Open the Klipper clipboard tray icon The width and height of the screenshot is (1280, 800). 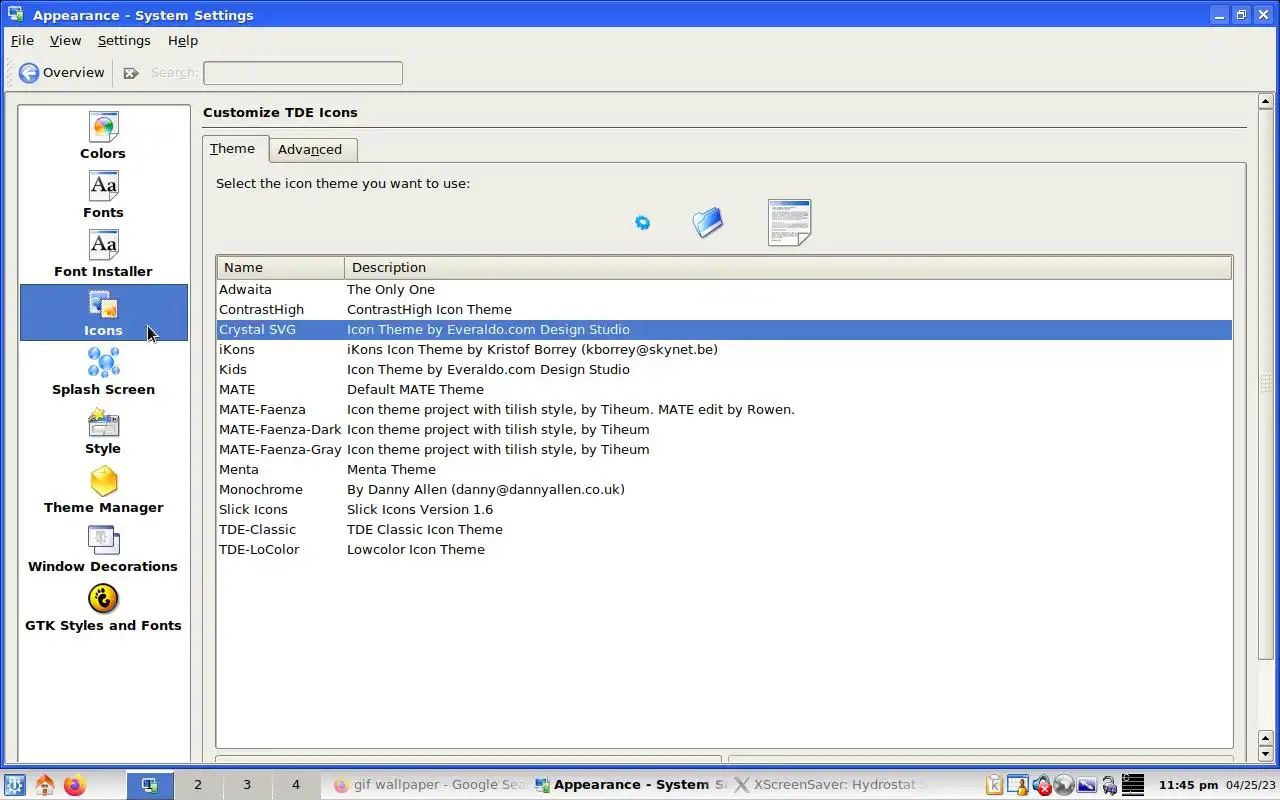click(x=995, y=785)
